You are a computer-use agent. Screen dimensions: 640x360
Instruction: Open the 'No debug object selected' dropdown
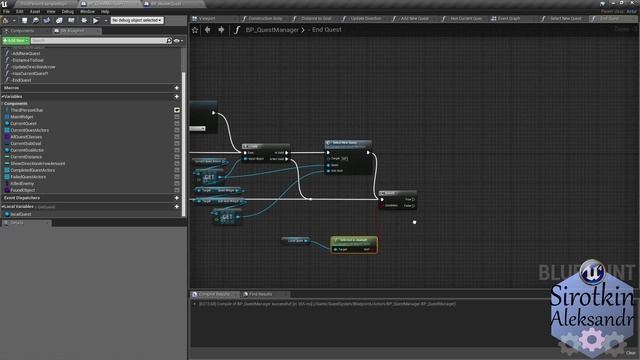[x=137, y=20]
